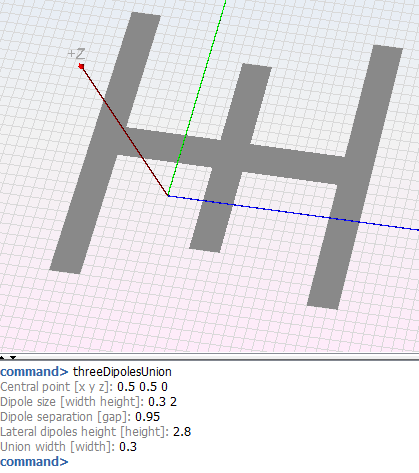
Task: Click the dark red Z axis line
Action: tap(125, 132)
